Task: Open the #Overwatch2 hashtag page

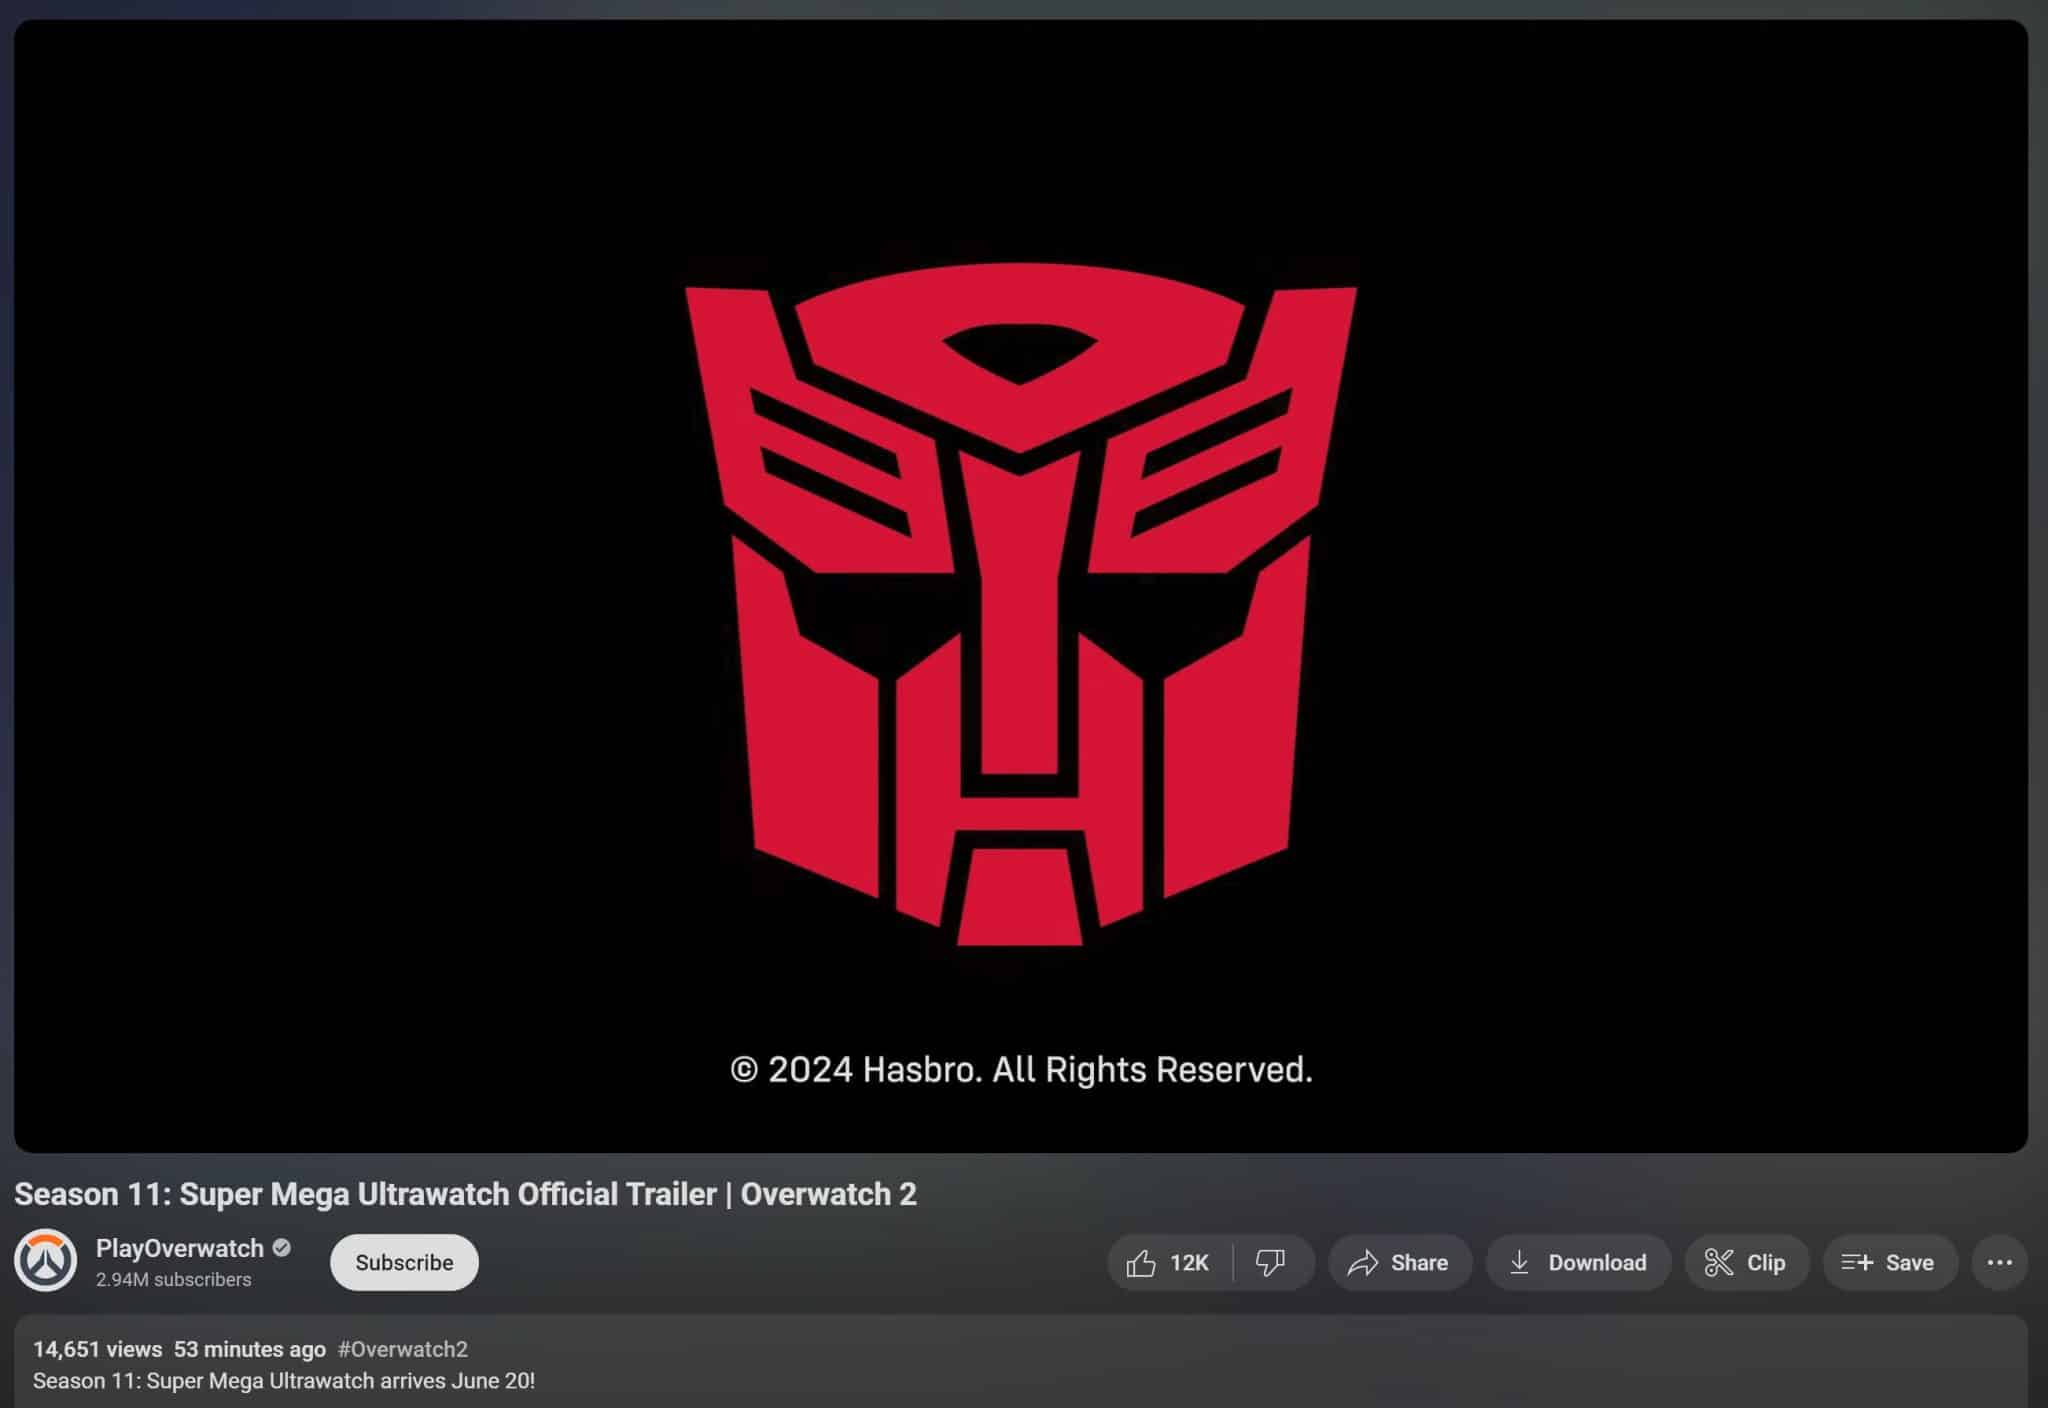Action: (x=404, y=1348)
